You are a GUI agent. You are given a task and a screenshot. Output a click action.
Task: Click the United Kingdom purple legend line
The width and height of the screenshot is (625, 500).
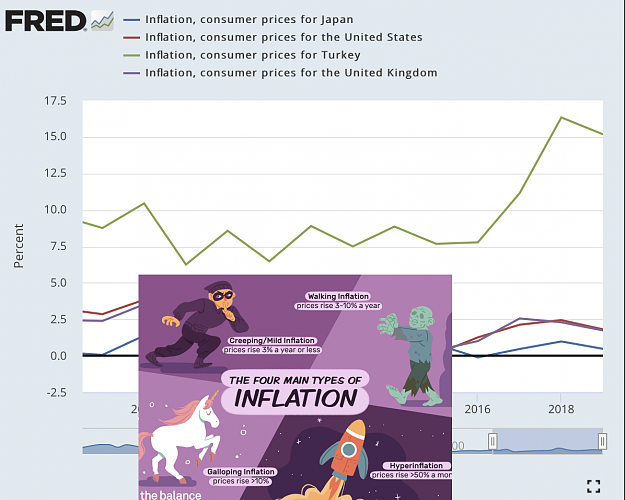pos(132,73)
